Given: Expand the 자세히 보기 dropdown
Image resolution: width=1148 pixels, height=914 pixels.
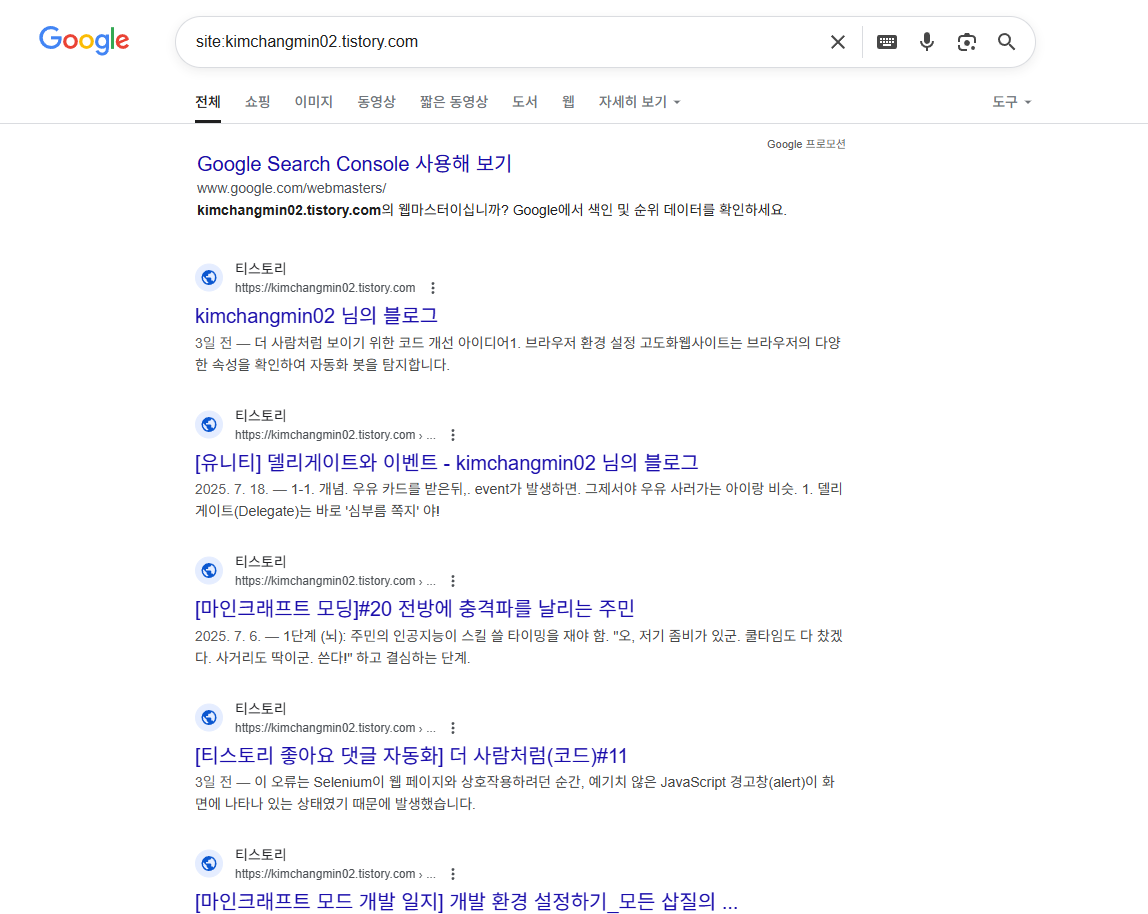Looking at the screenshot, I should 639,102.
